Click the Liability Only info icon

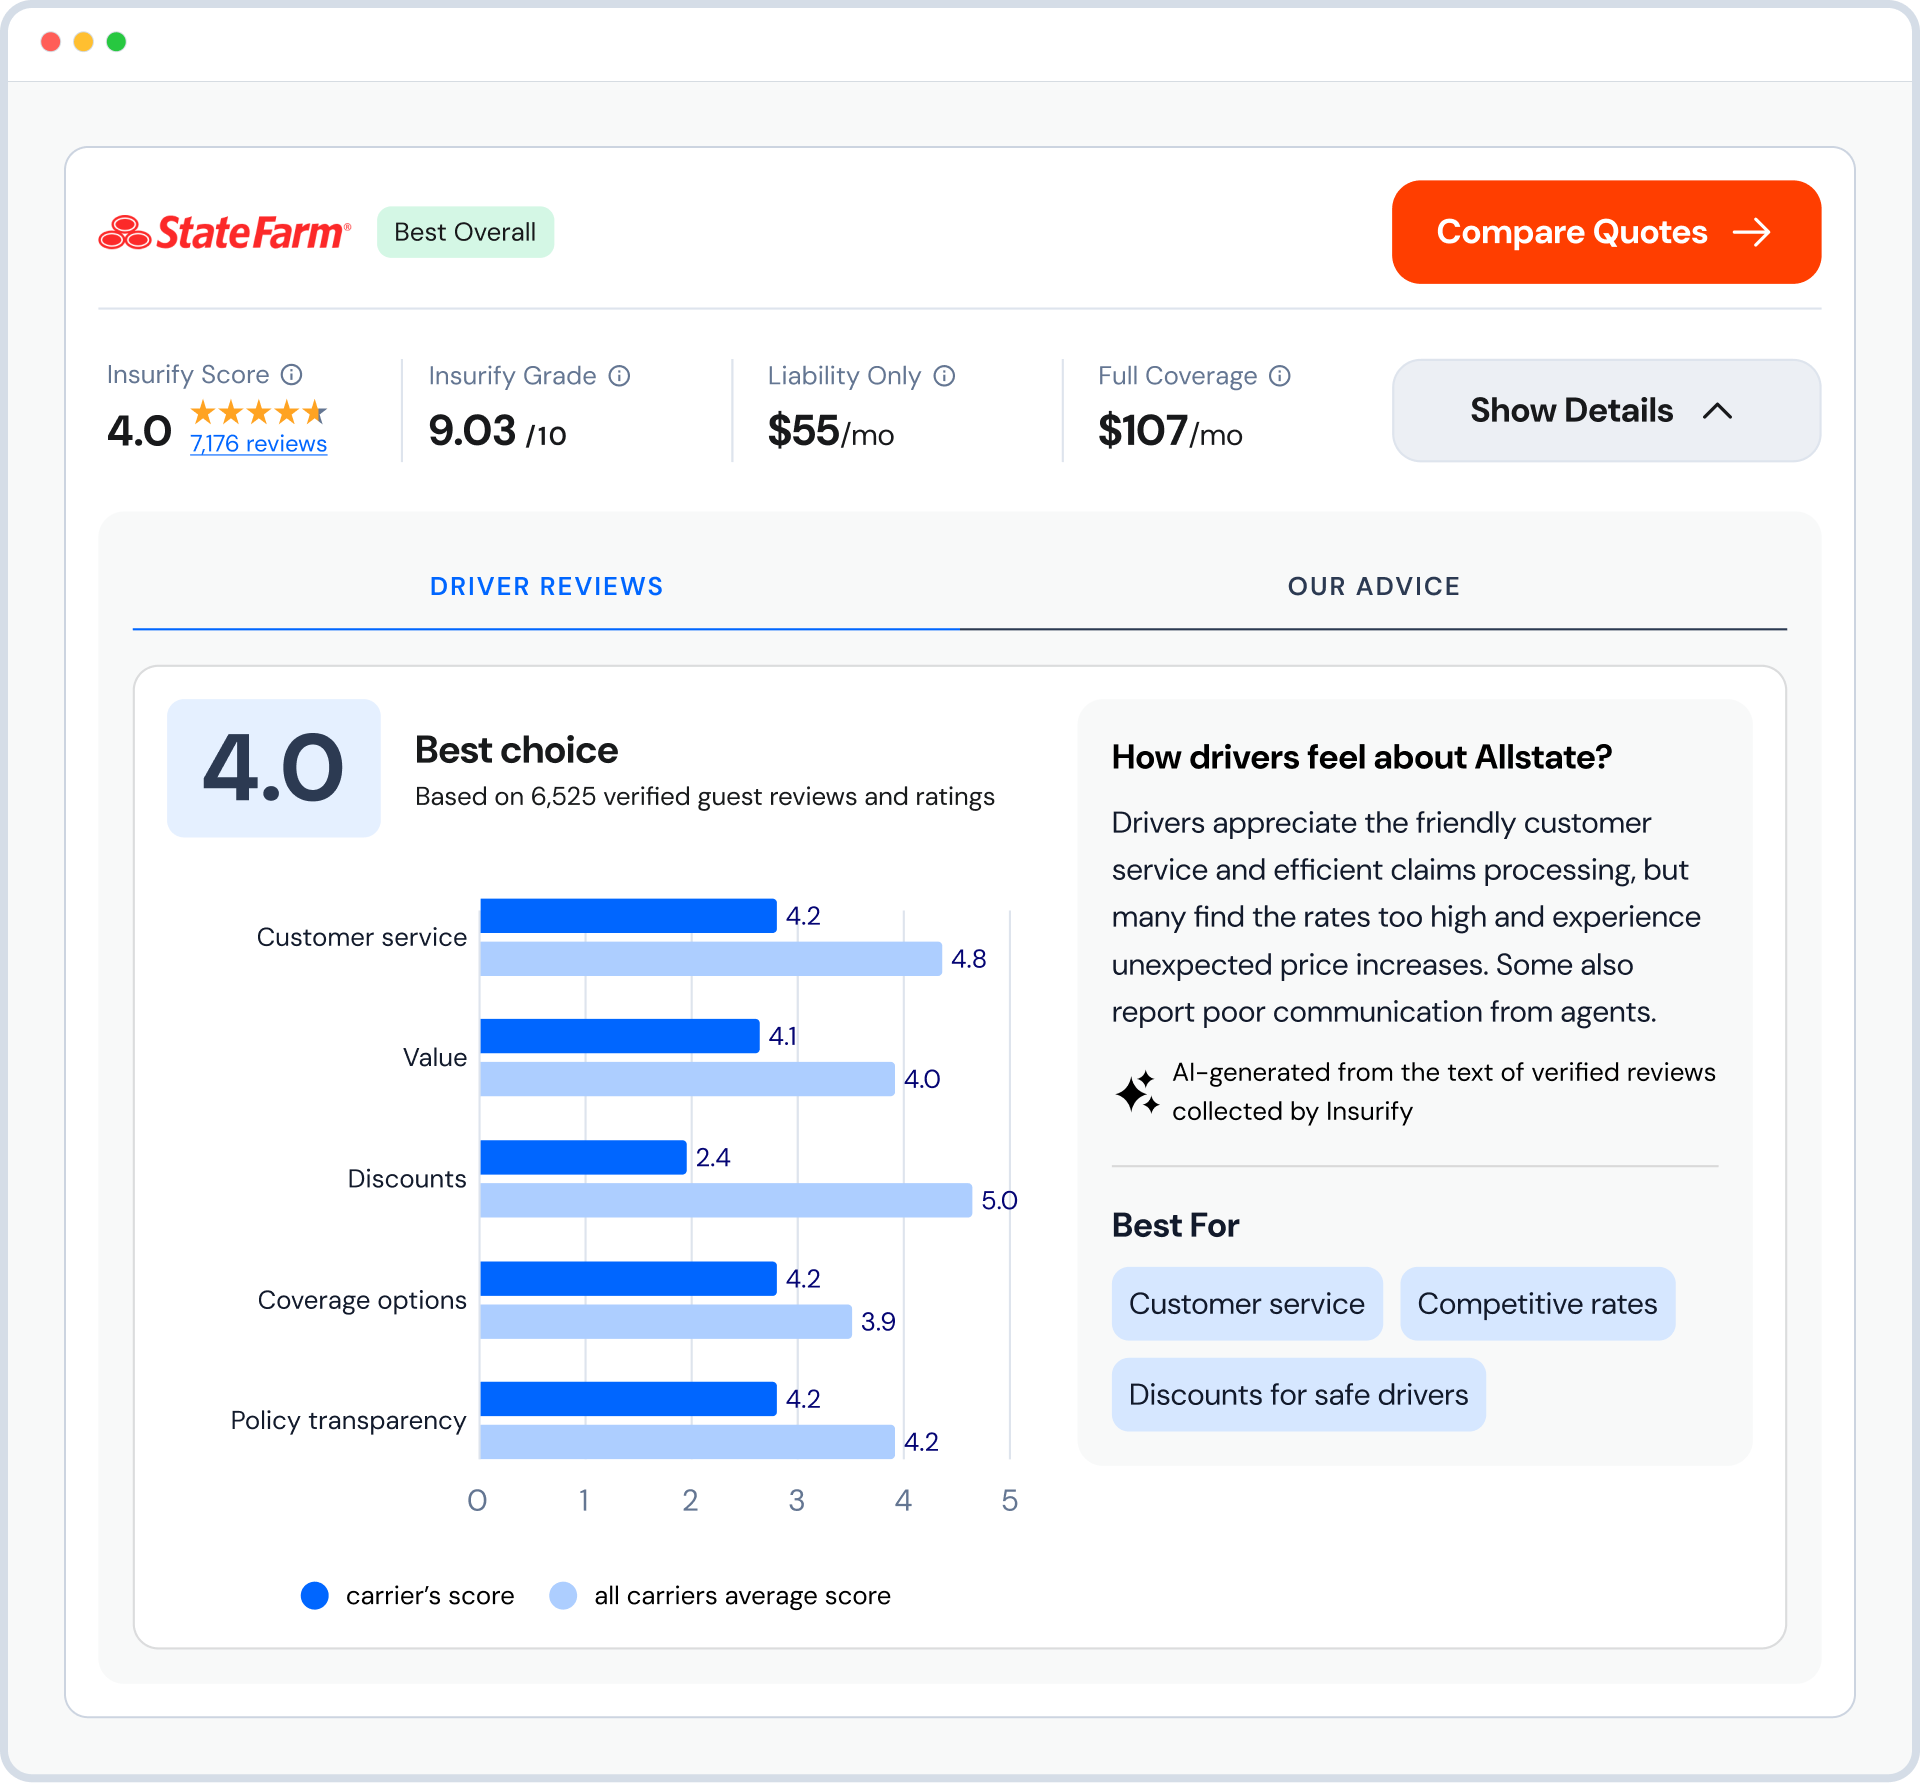click(x=944, y=375)
